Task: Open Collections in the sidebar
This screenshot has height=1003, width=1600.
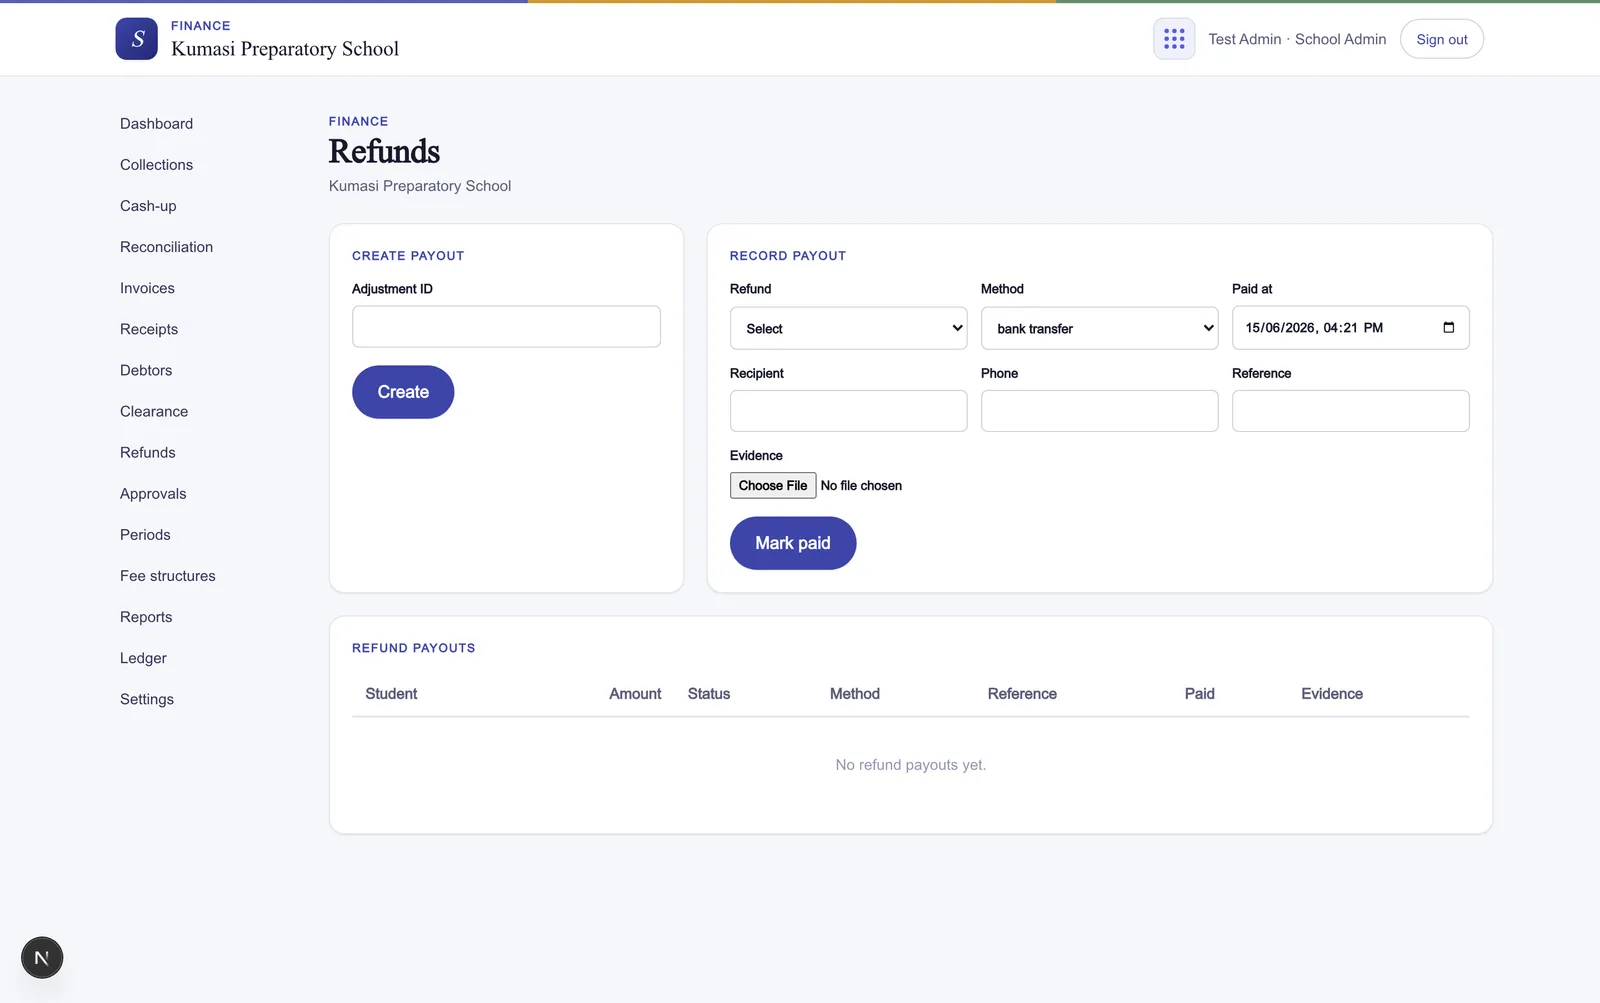Action: pos(156,165)
